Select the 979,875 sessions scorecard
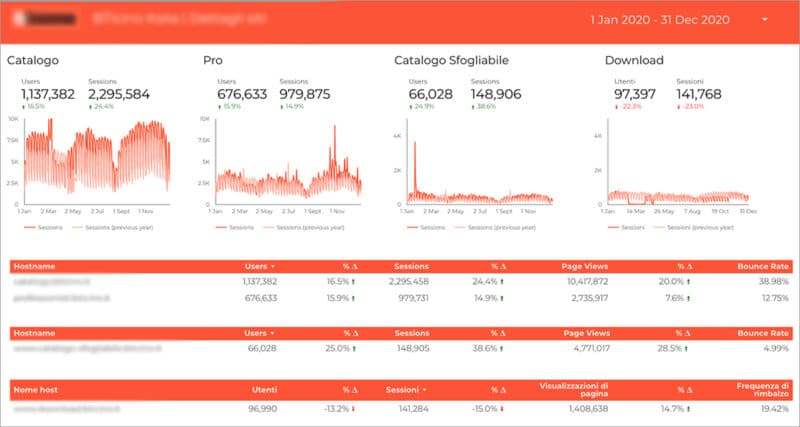This screenshot has width=800, height=427. 305,94
